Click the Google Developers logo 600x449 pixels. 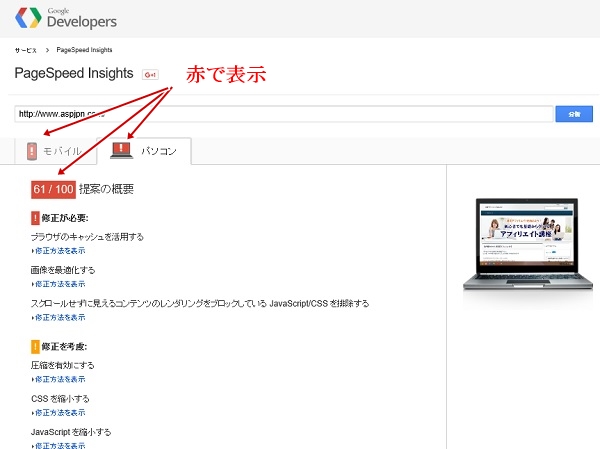click(66, 18)
